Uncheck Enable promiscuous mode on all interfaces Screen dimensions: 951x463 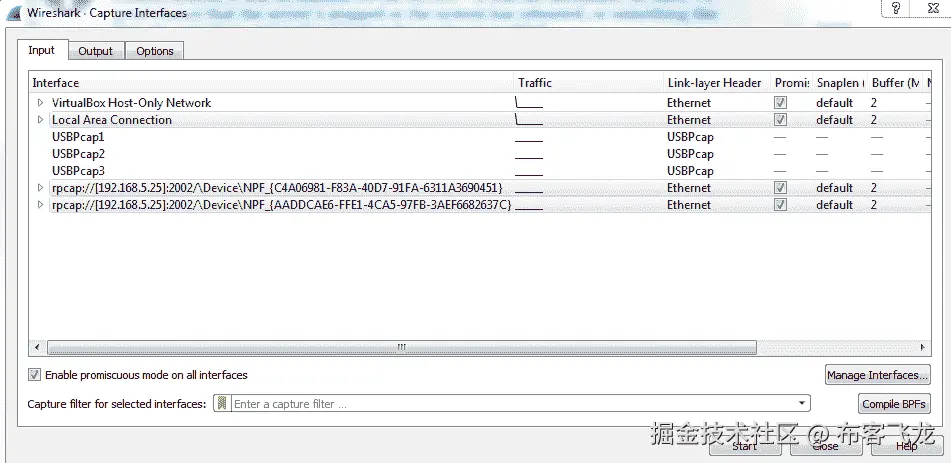pos(35,375)
